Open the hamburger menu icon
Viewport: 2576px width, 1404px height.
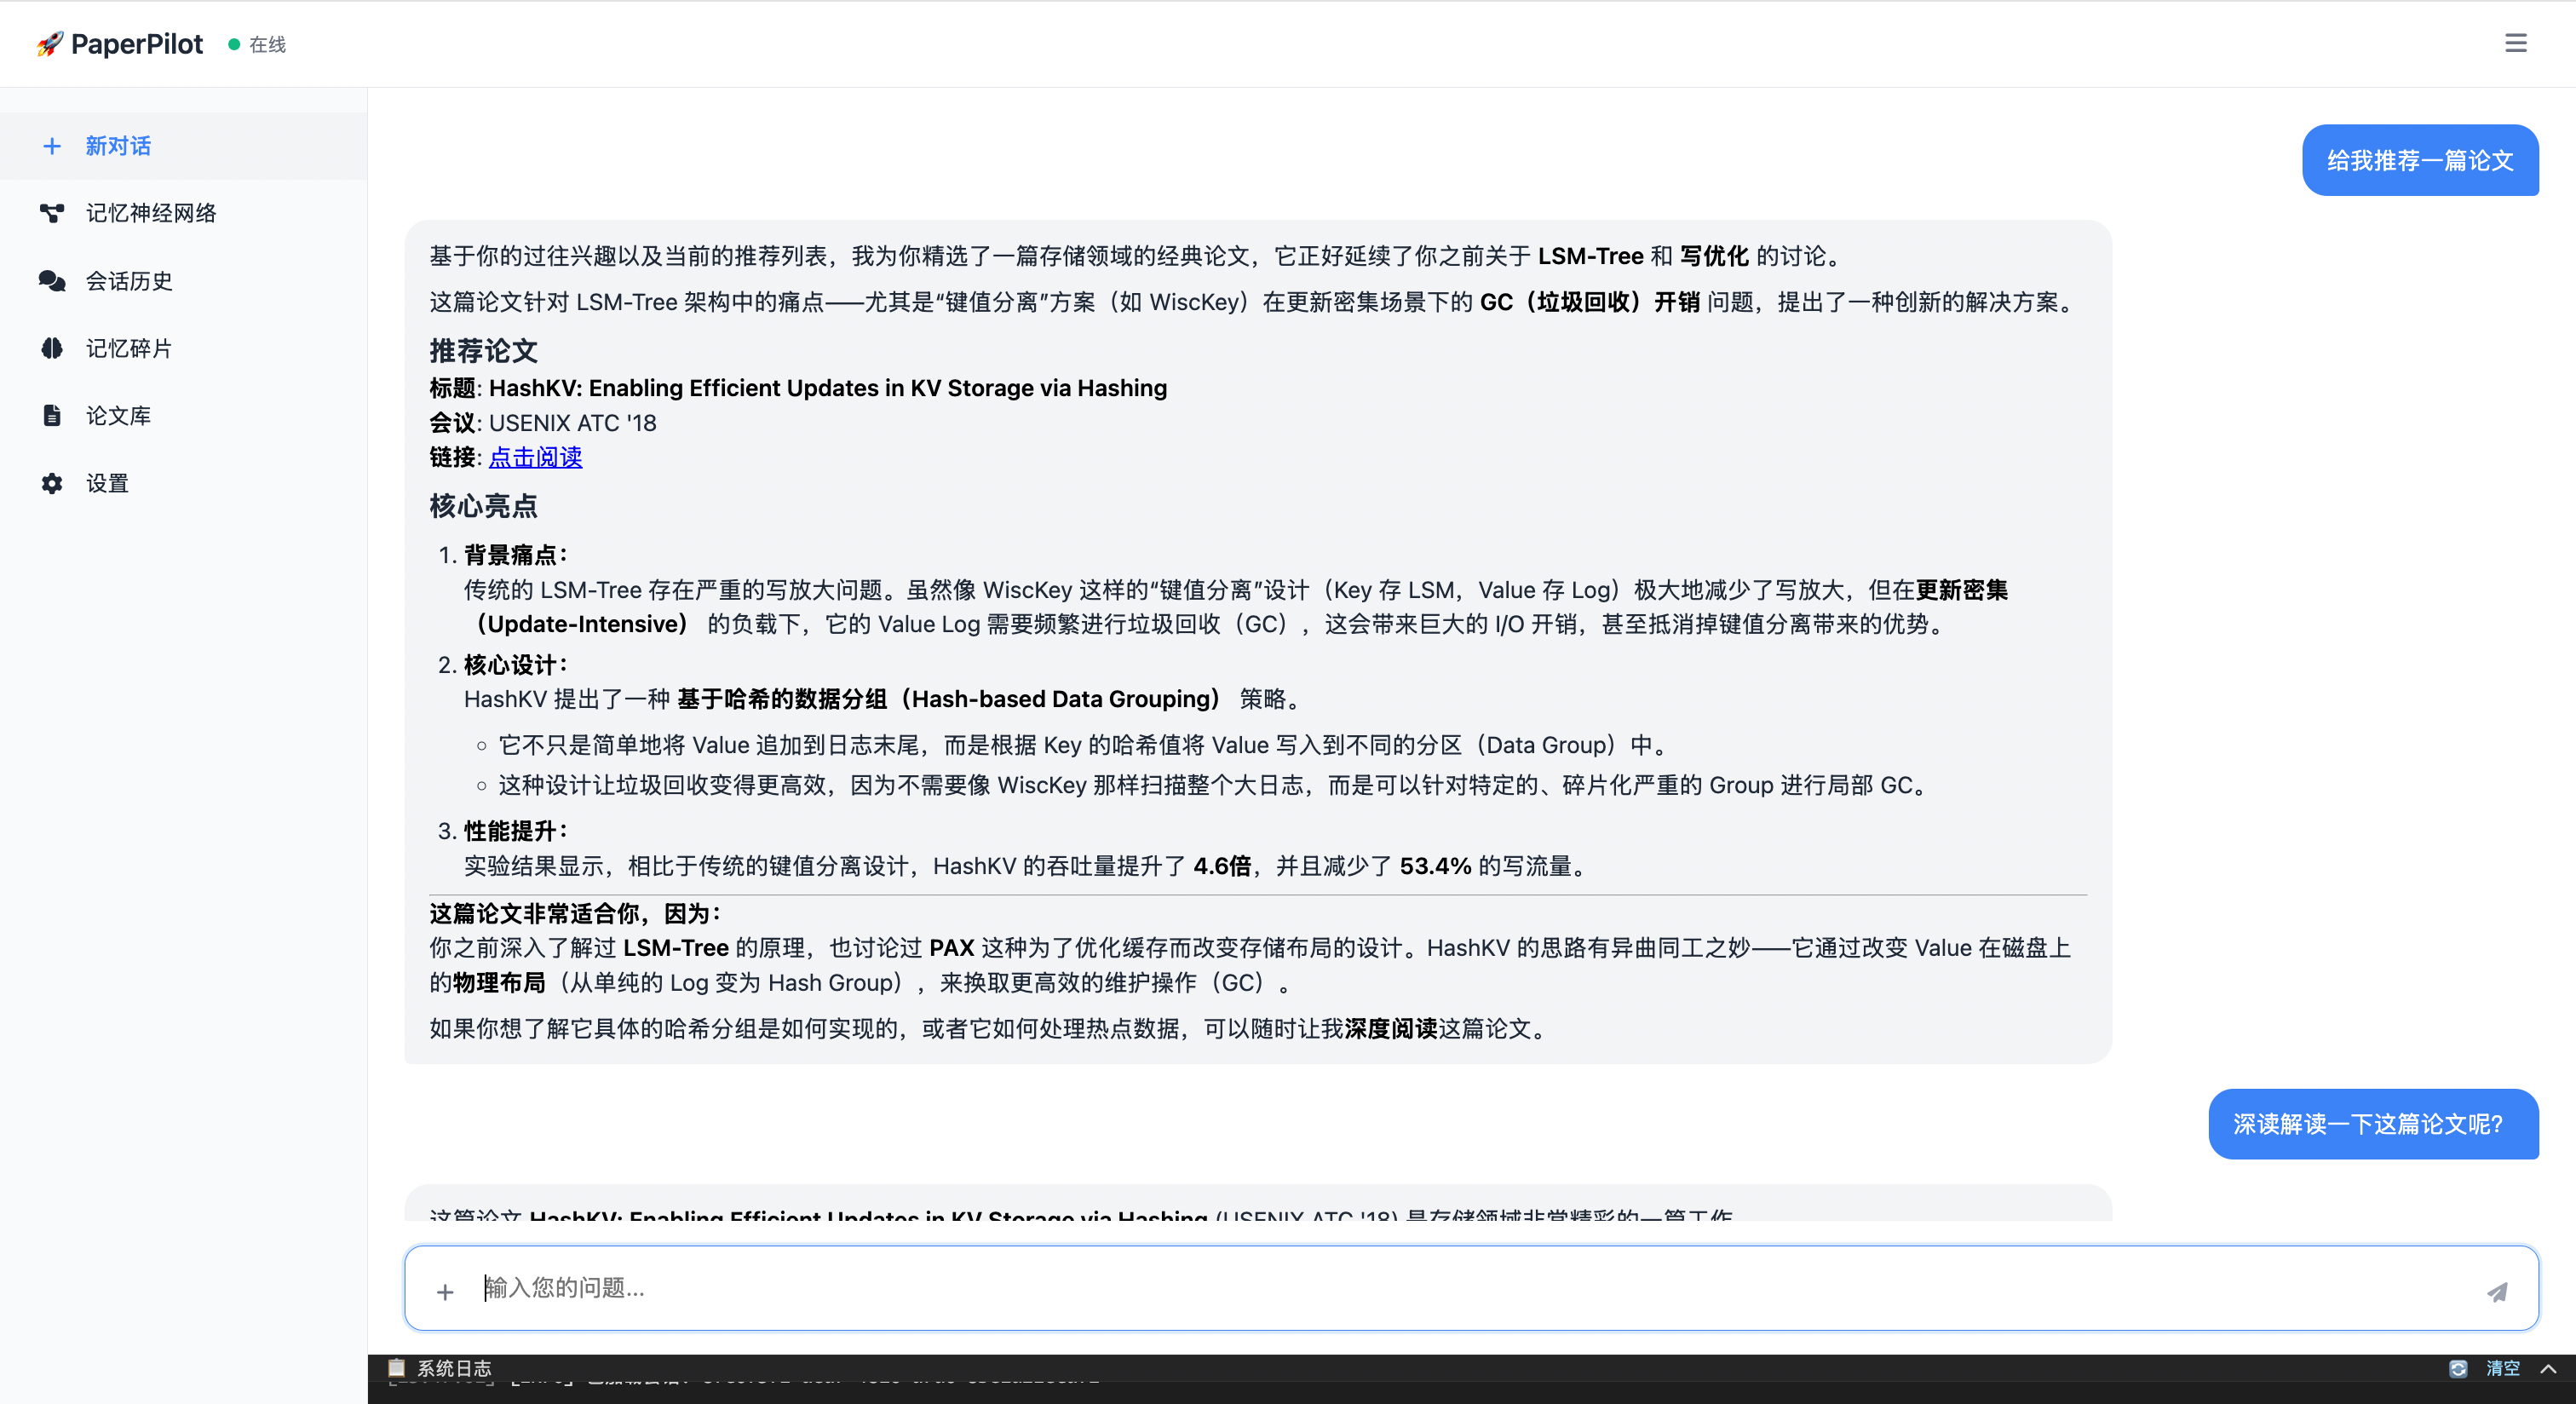2515,43
